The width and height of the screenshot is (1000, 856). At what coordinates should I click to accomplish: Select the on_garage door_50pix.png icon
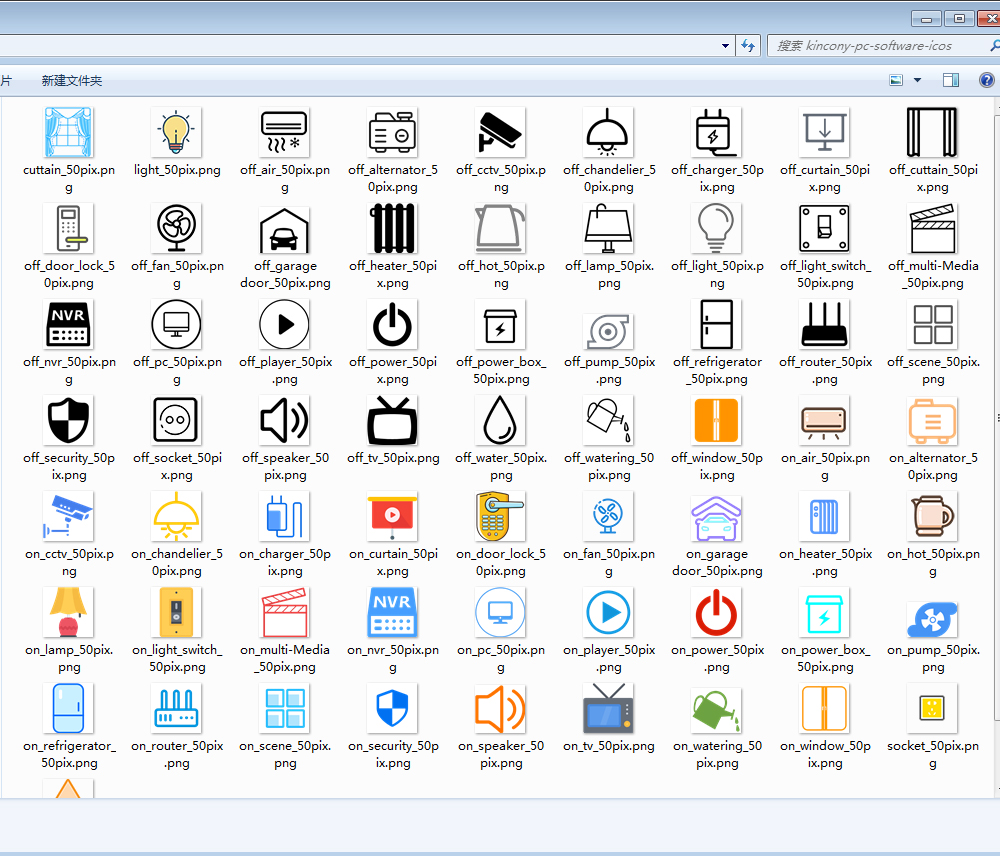(x=716, y=516)
